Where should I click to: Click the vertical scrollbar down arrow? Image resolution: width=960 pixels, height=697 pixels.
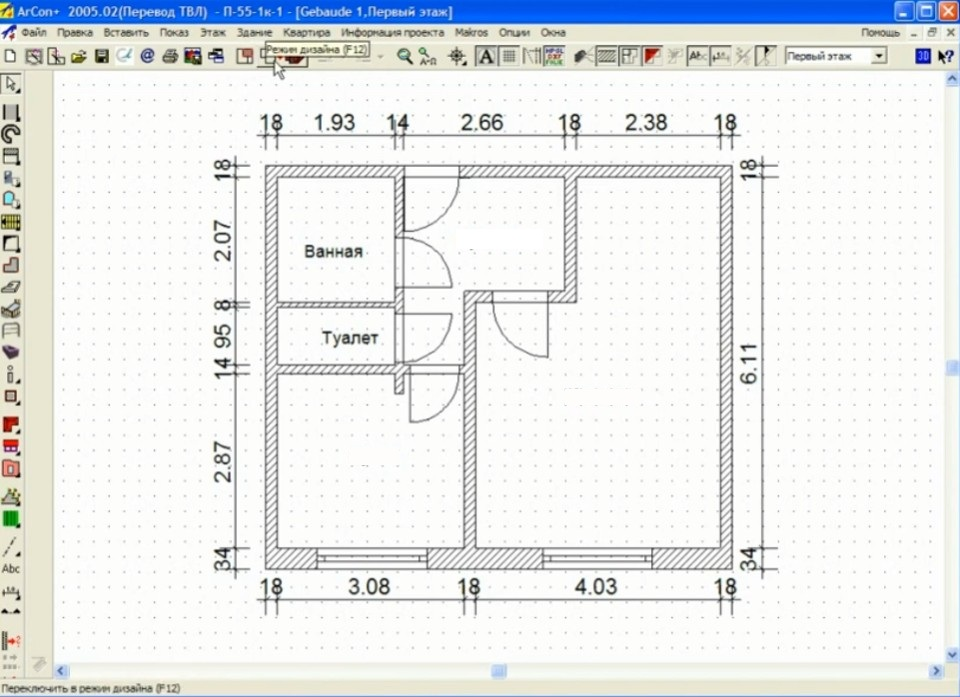pyautogui.click(x=952, y=655)
